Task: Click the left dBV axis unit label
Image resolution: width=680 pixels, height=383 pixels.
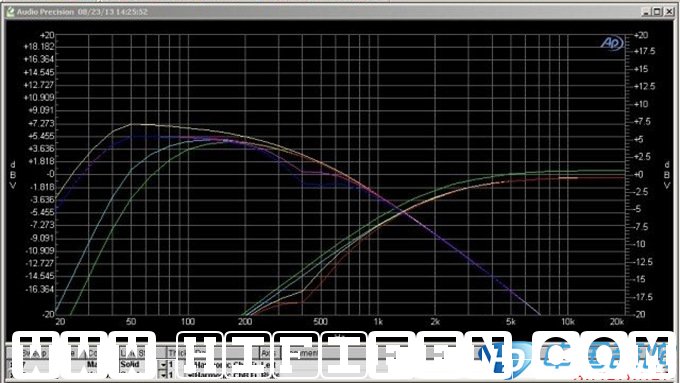Action: pos(13,175)
